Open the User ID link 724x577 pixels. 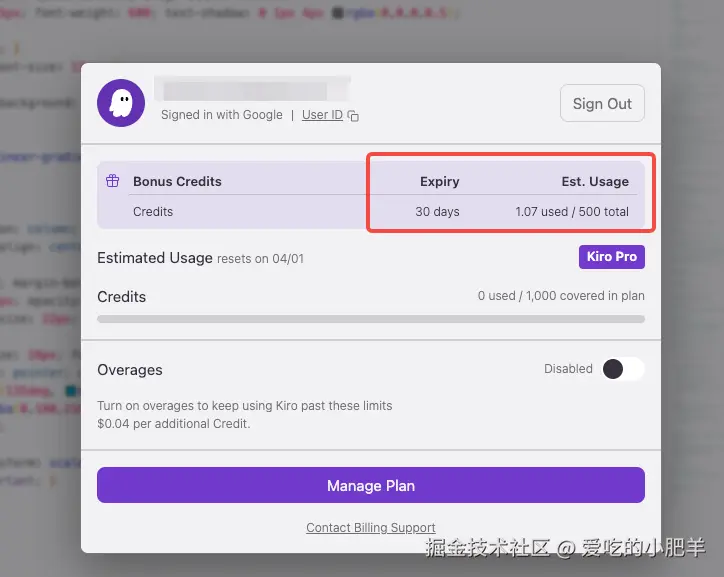point(322,114)
